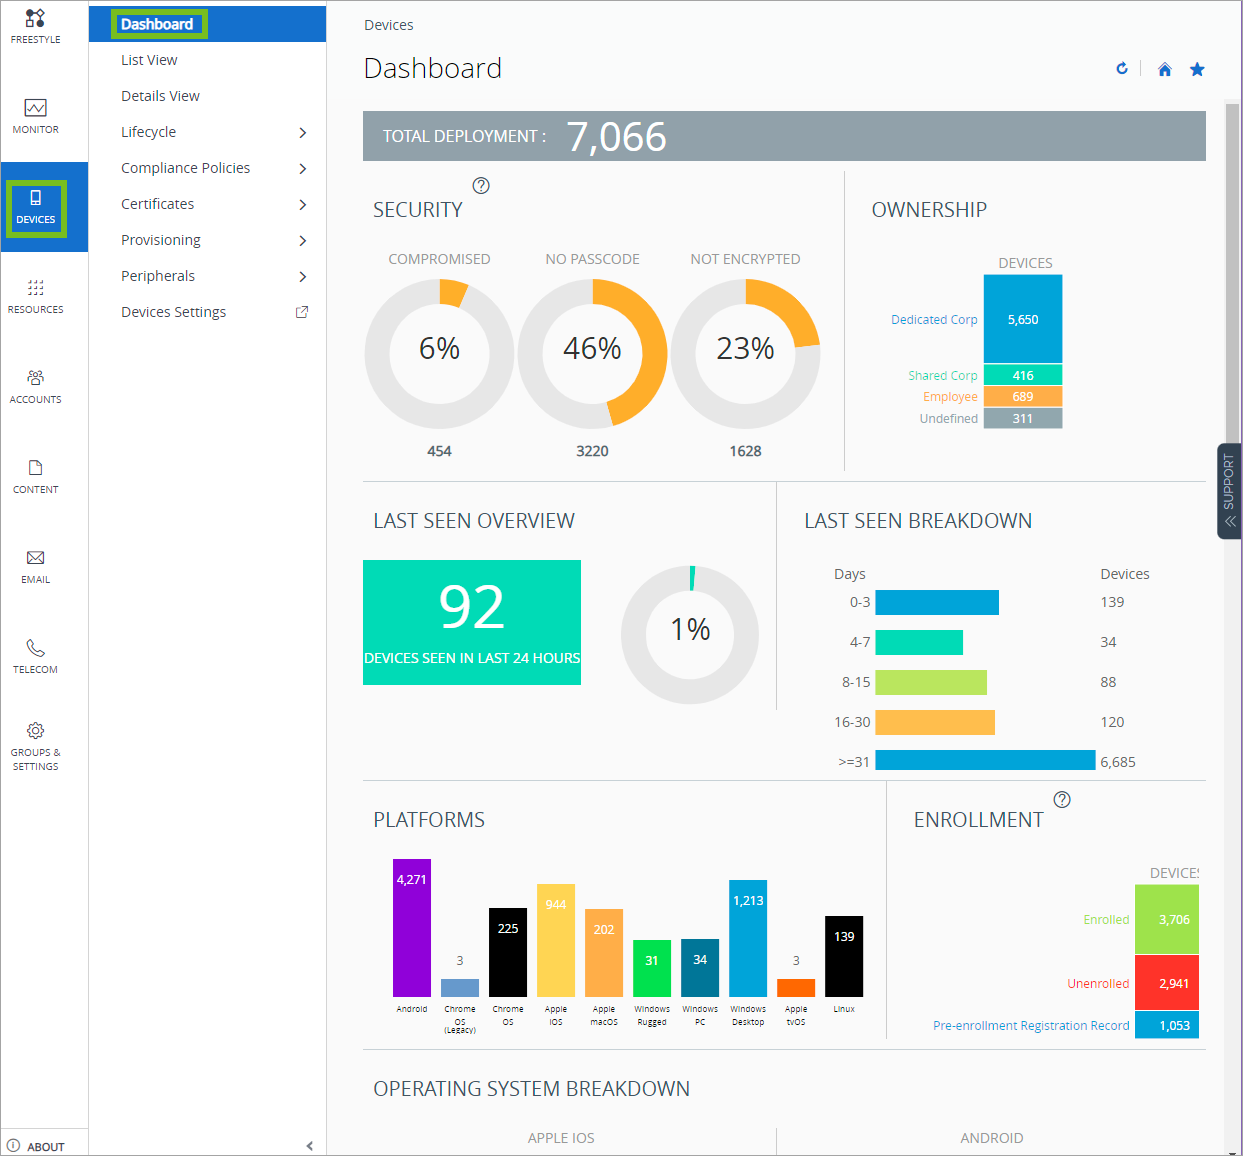1243x1156 pixels.
Task: Click the >=31 days bar
Action: [x=985, y=760]
